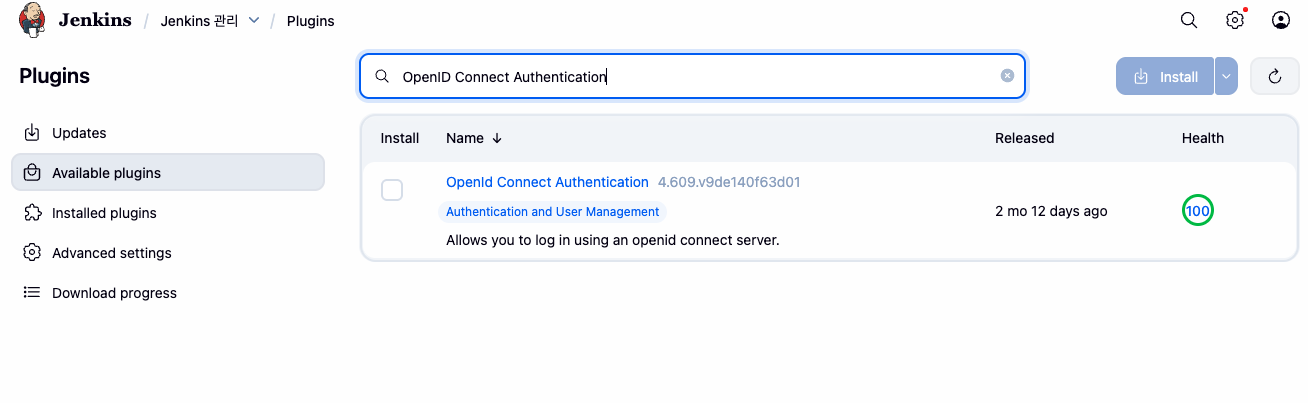Click the Install button

[x=1165, y=76]
